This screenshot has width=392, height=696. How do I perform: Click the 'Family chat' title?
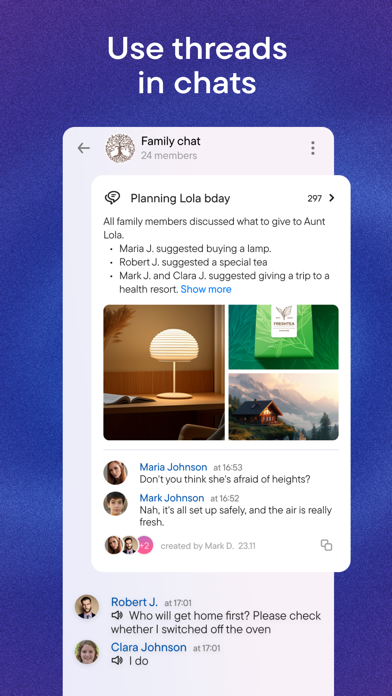click(x=171, y=141)
